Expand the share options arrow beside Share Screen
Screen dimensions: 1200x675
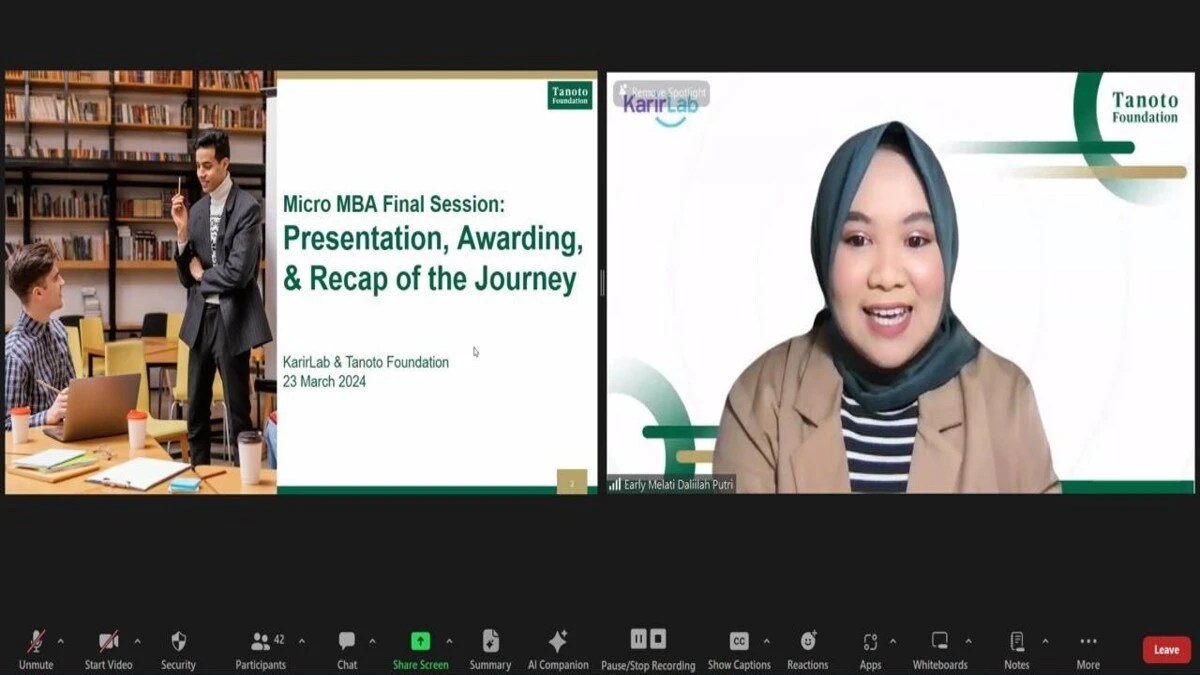point(449,641)
